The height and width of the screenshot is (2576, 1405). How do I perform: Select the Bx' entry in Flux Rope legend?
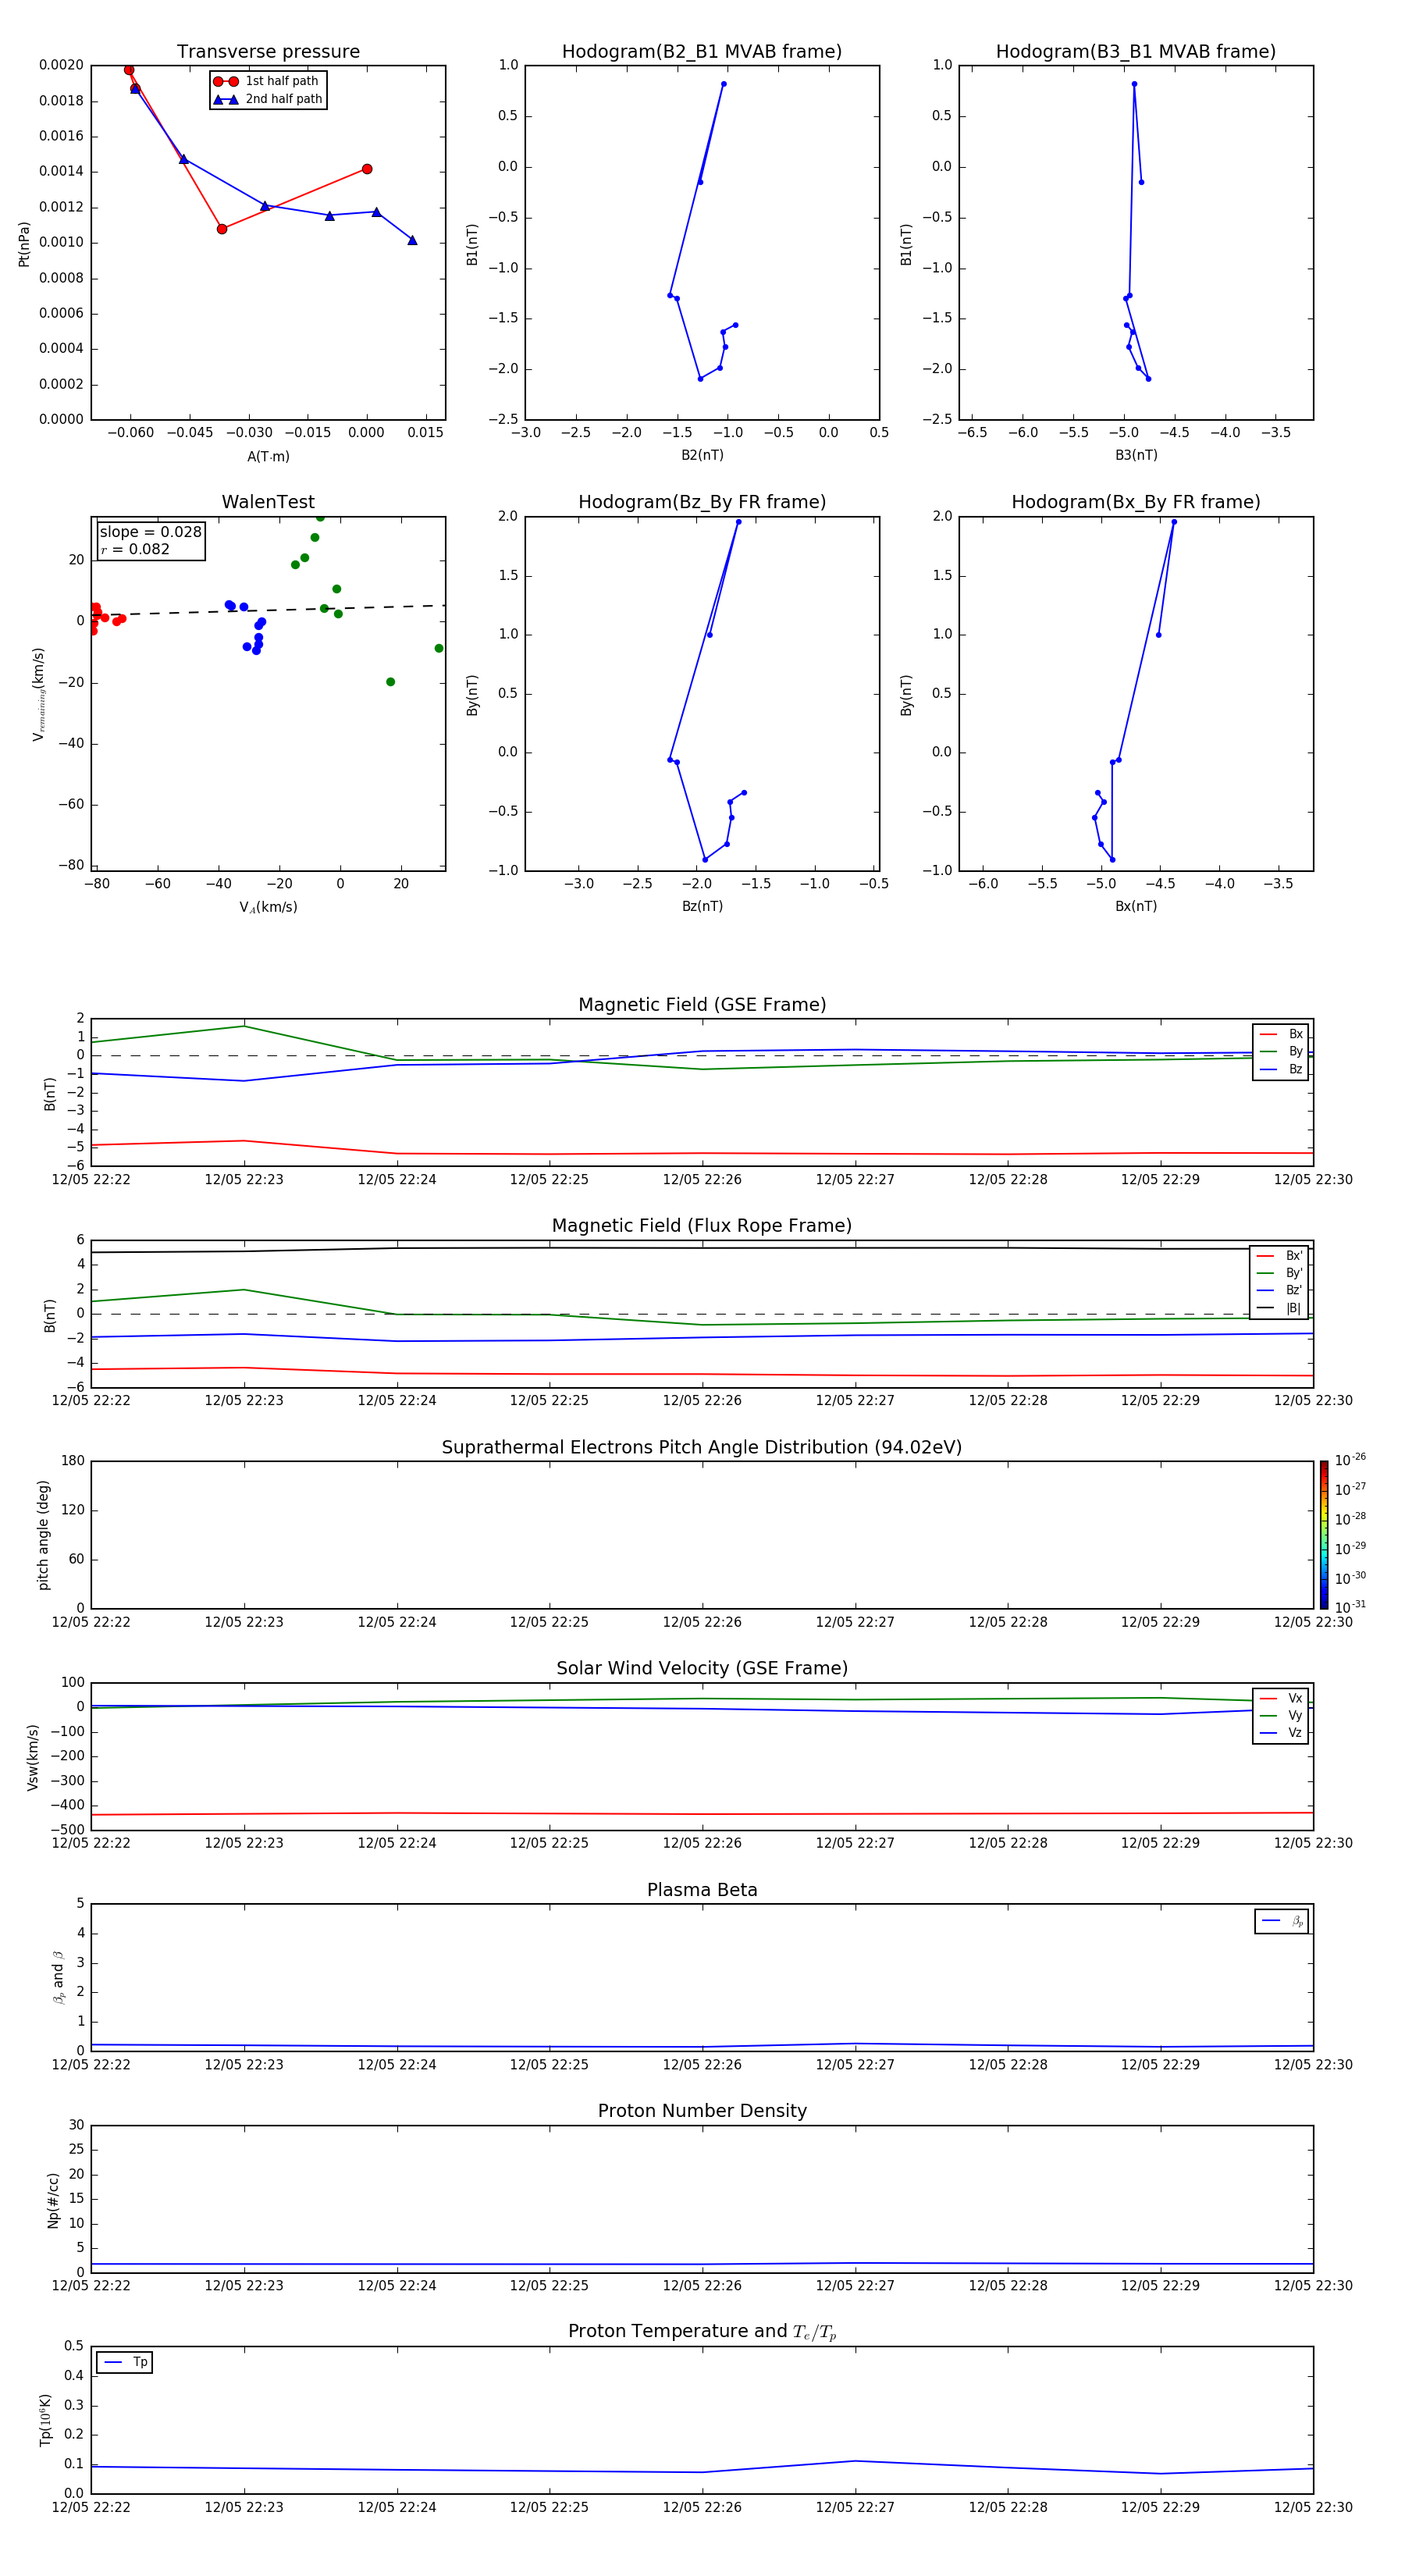pyautogui.click(x=1280, y=1256)
